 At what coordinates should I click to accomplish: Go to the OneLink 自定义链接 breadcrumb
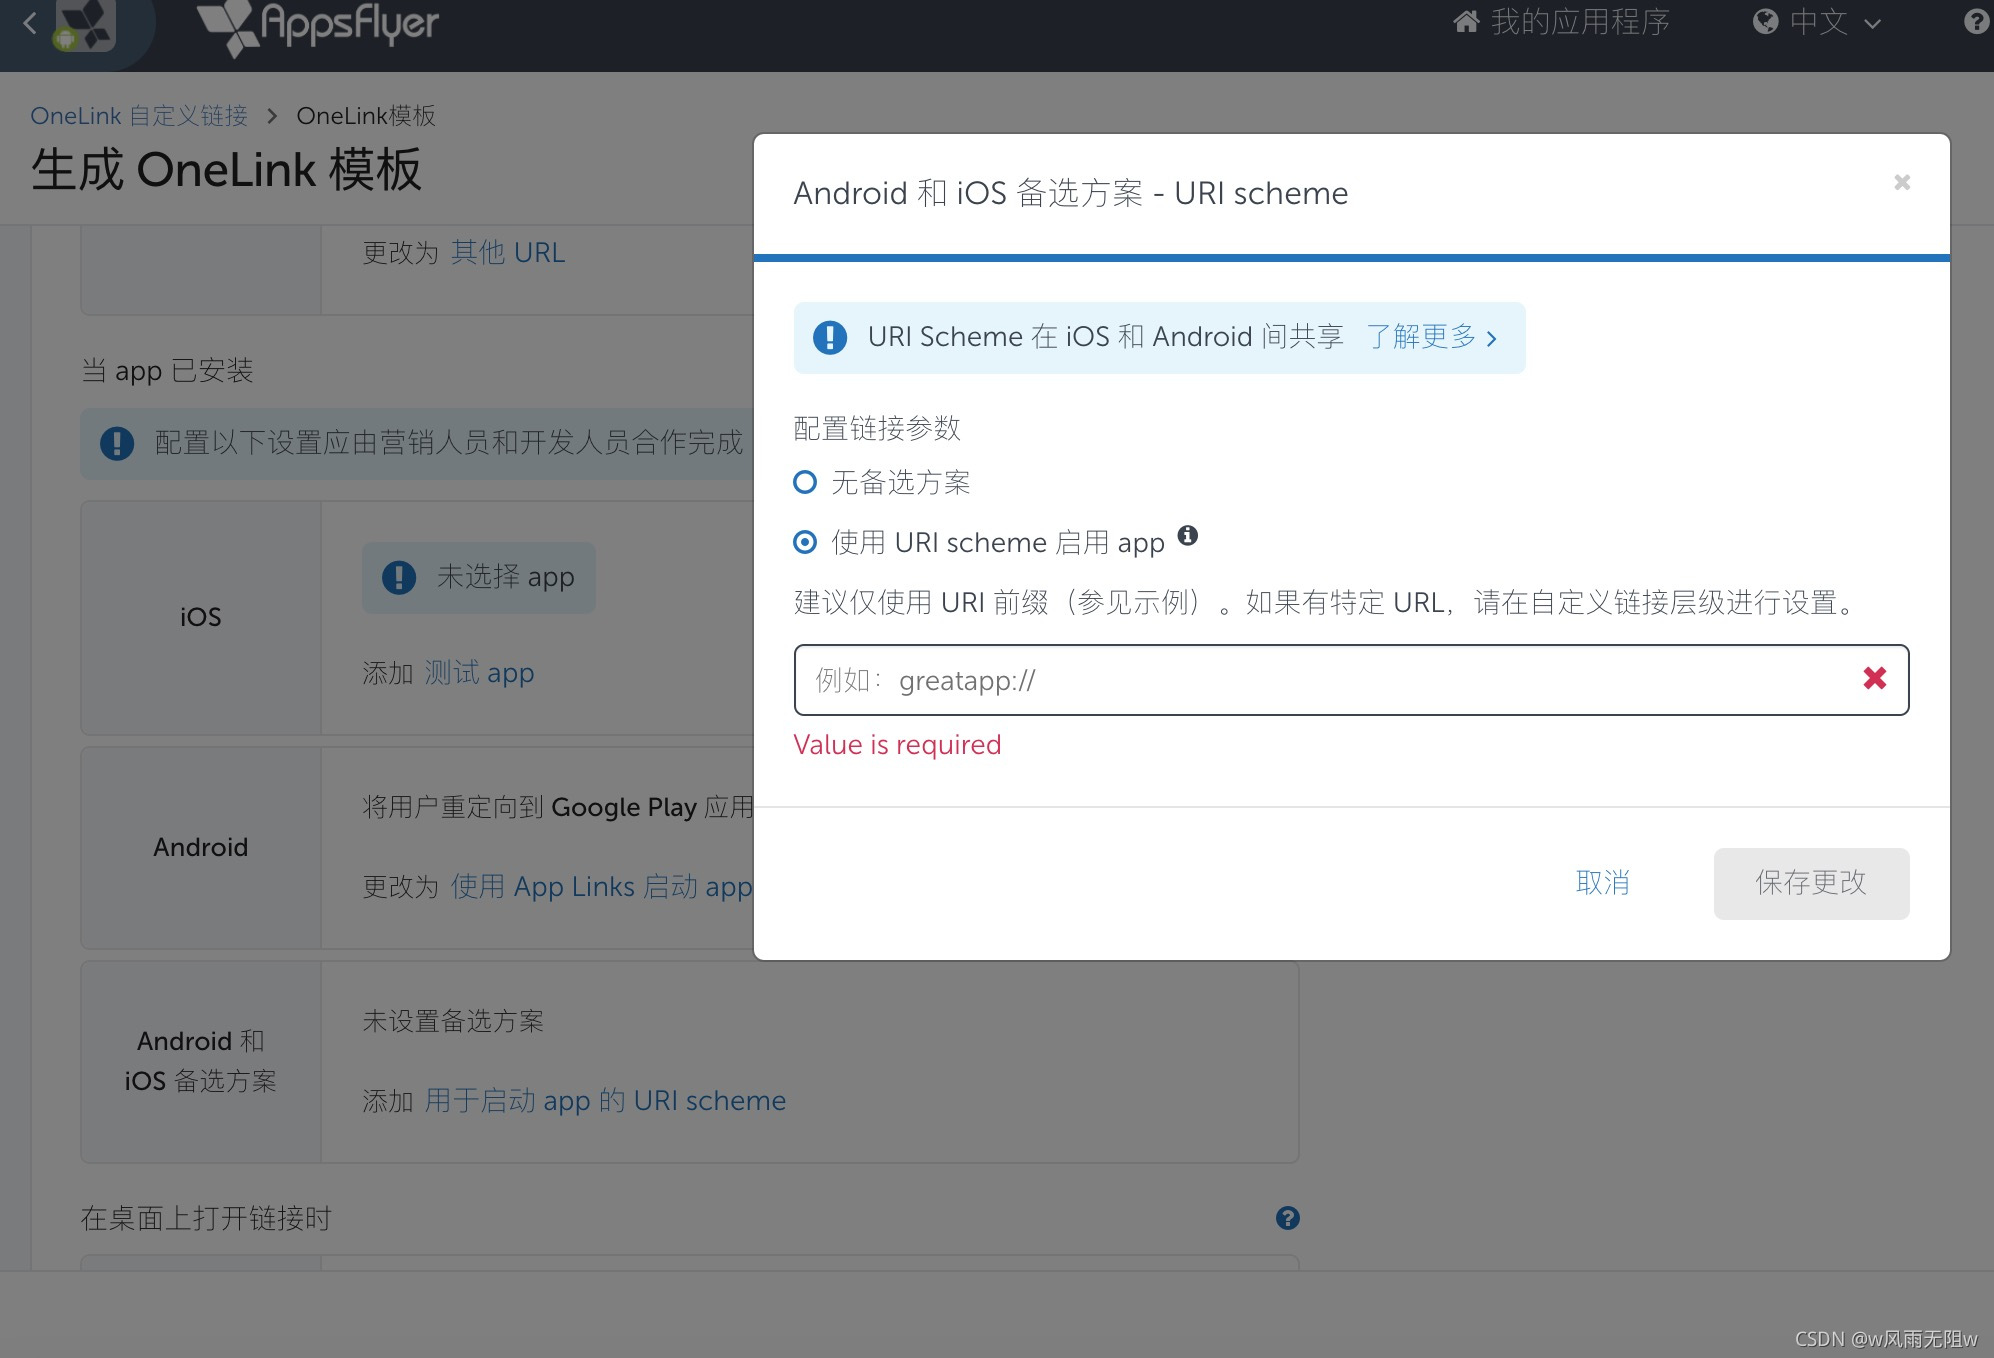(x=139, y=116)
